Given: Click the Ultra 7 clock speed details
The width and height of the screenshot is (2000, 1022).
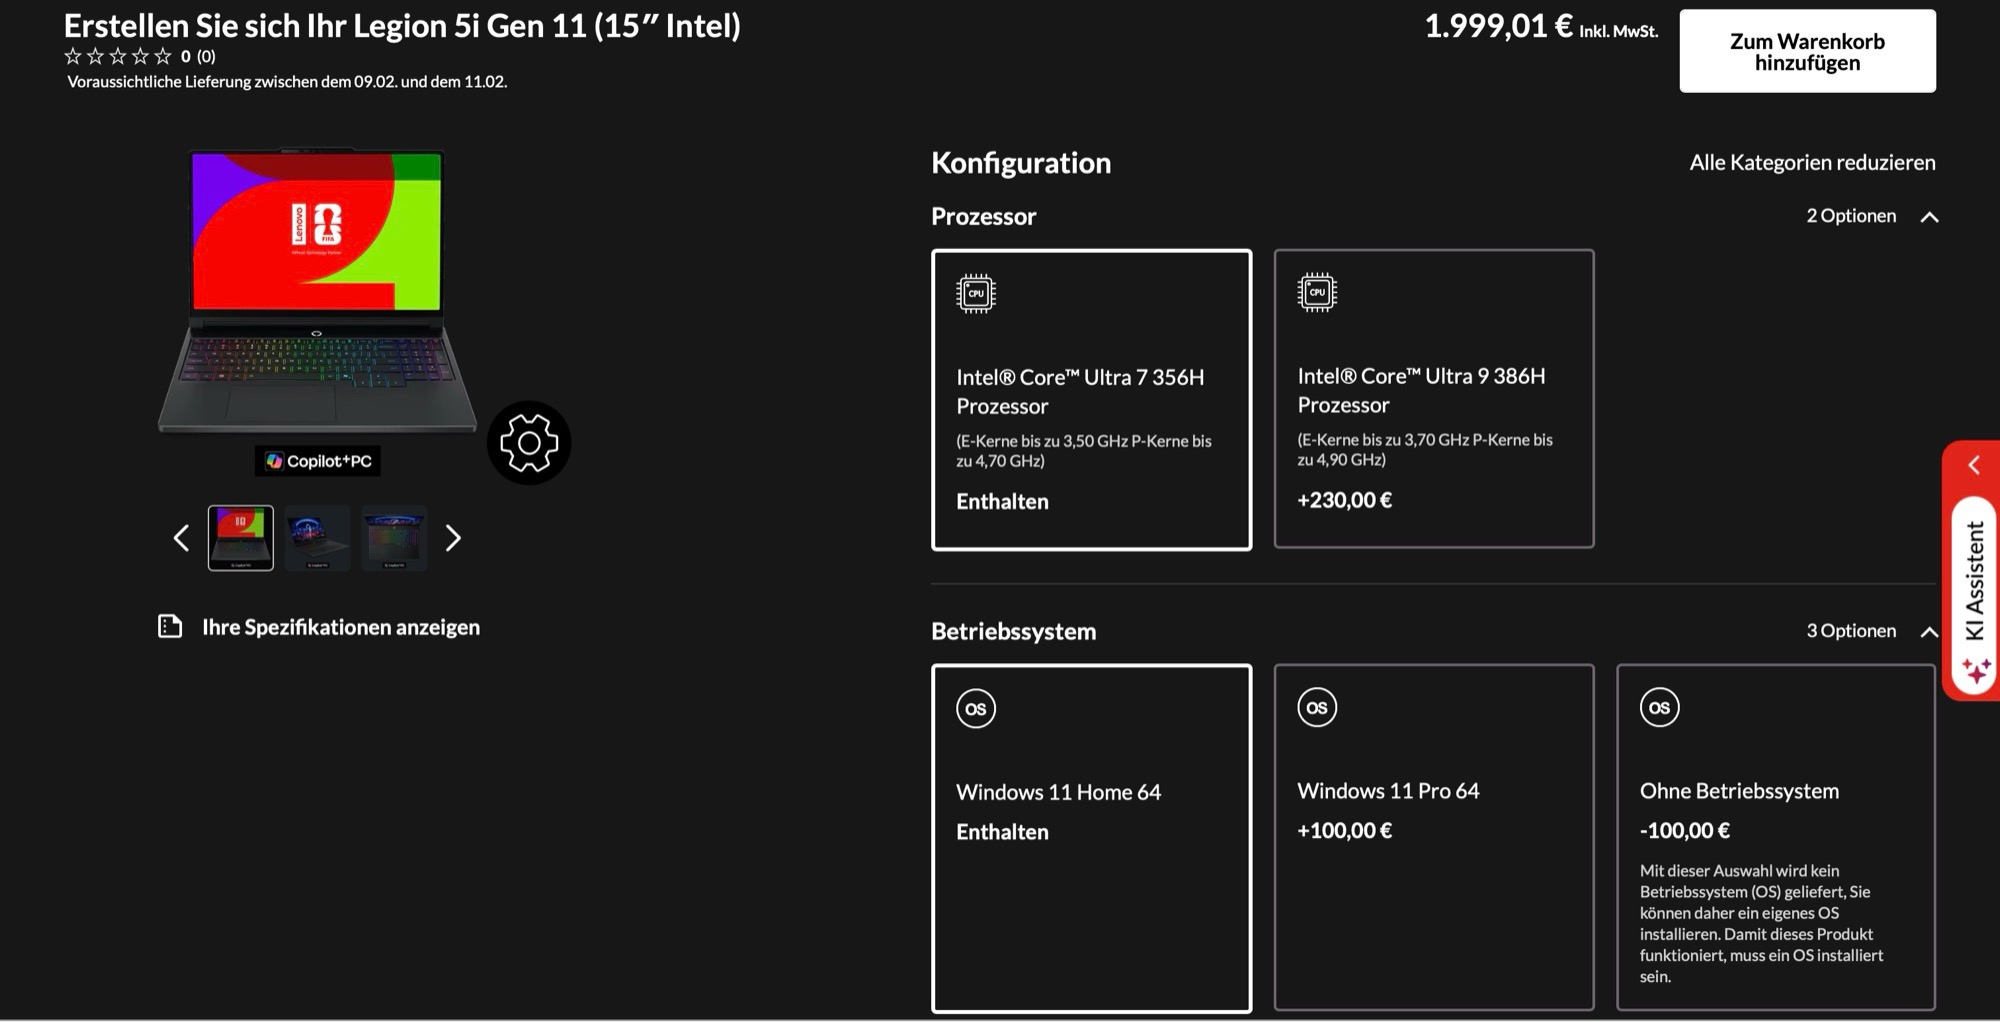Looking at the screenshot, I should (x=1084, y=451).
